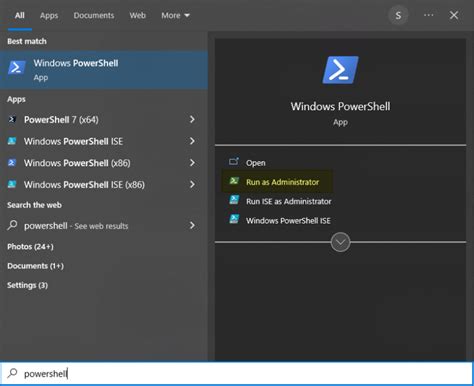
Task: Switch to the Documents tab
Action: 94,15
